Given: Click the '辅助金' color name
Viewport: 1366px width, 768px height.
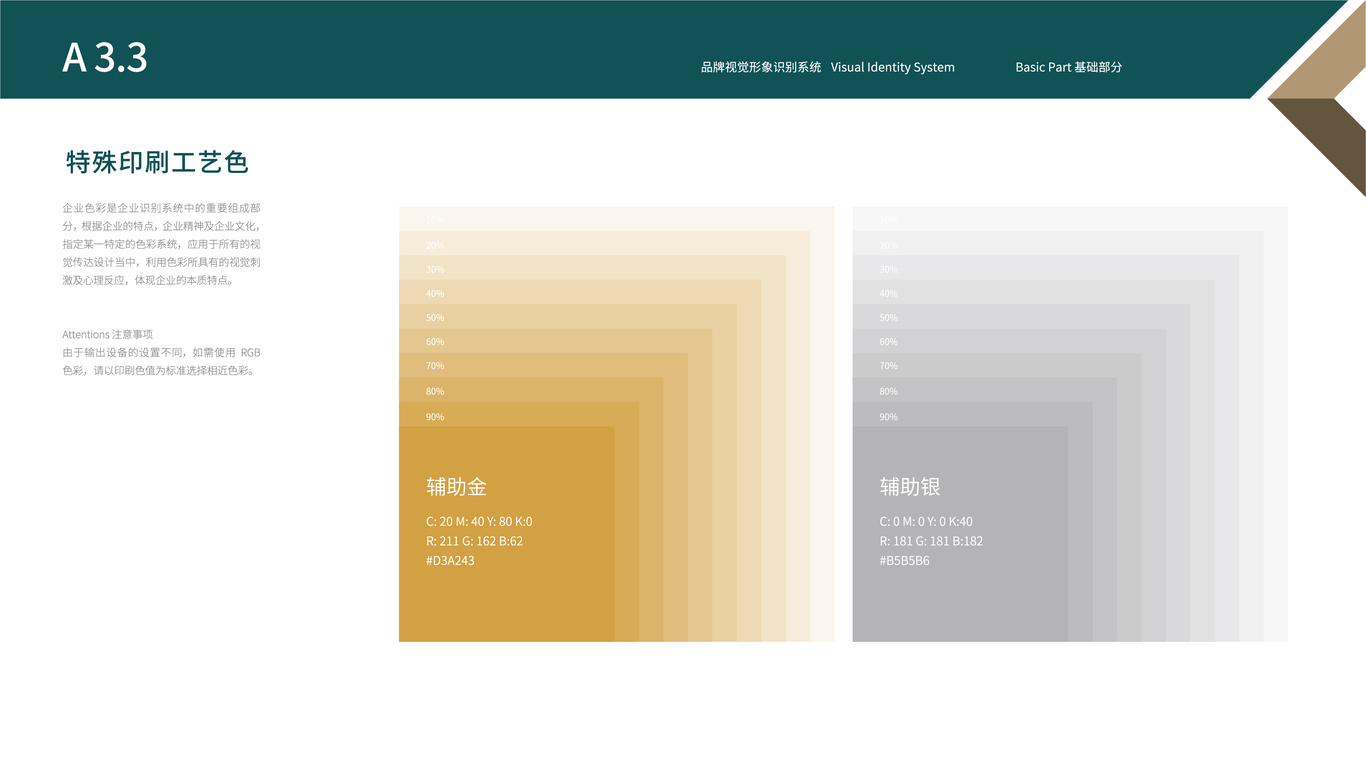Looking at the screenshot, I should (x=457, y=487).
